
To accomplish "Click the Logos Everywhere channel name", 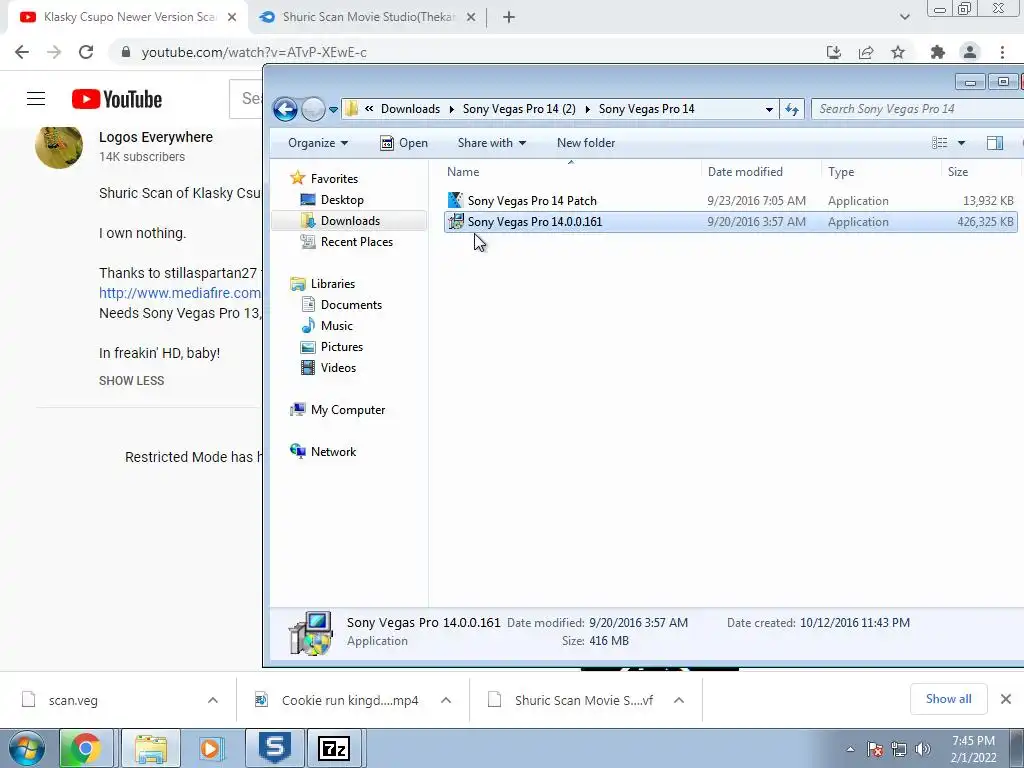I will (156, 137).
